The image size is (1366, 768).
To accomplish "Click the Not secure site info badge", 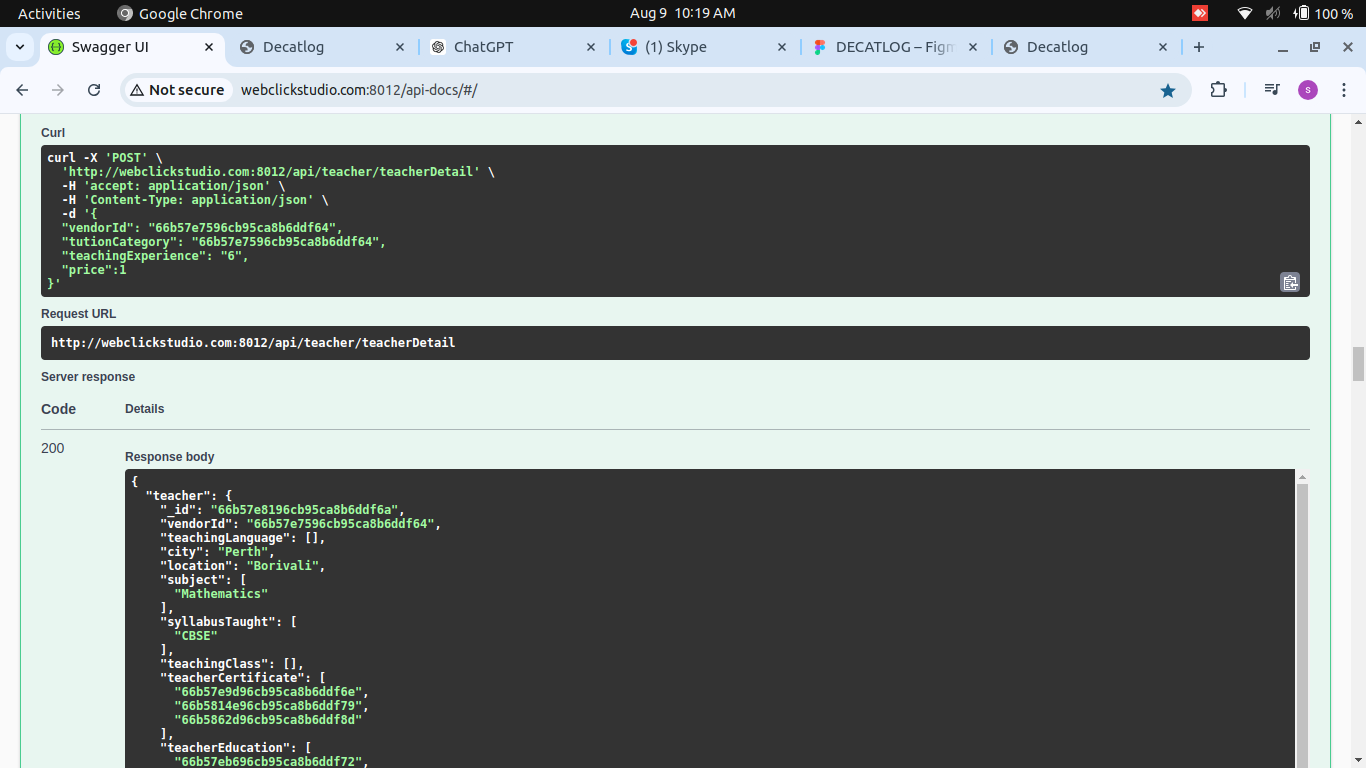I will tap(178, 90).
